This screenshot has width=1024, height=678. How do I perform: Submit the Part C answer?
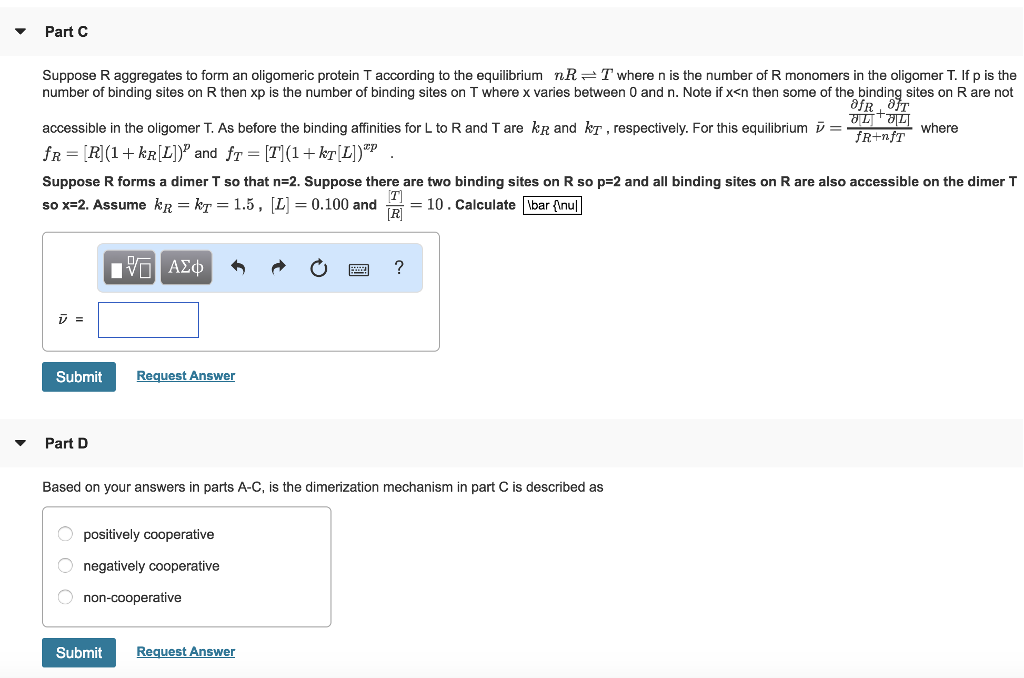[78, 376]
